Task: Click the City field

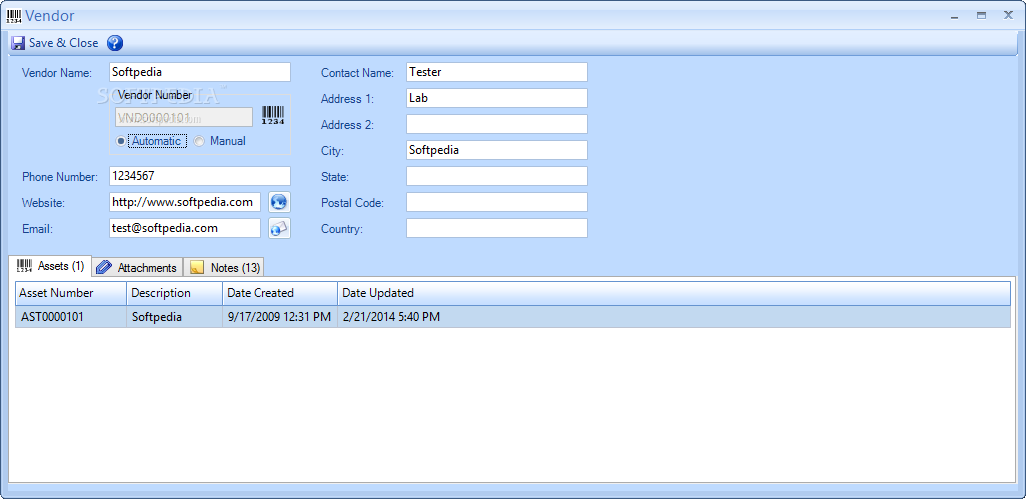Action: click(x=497, y=150)
